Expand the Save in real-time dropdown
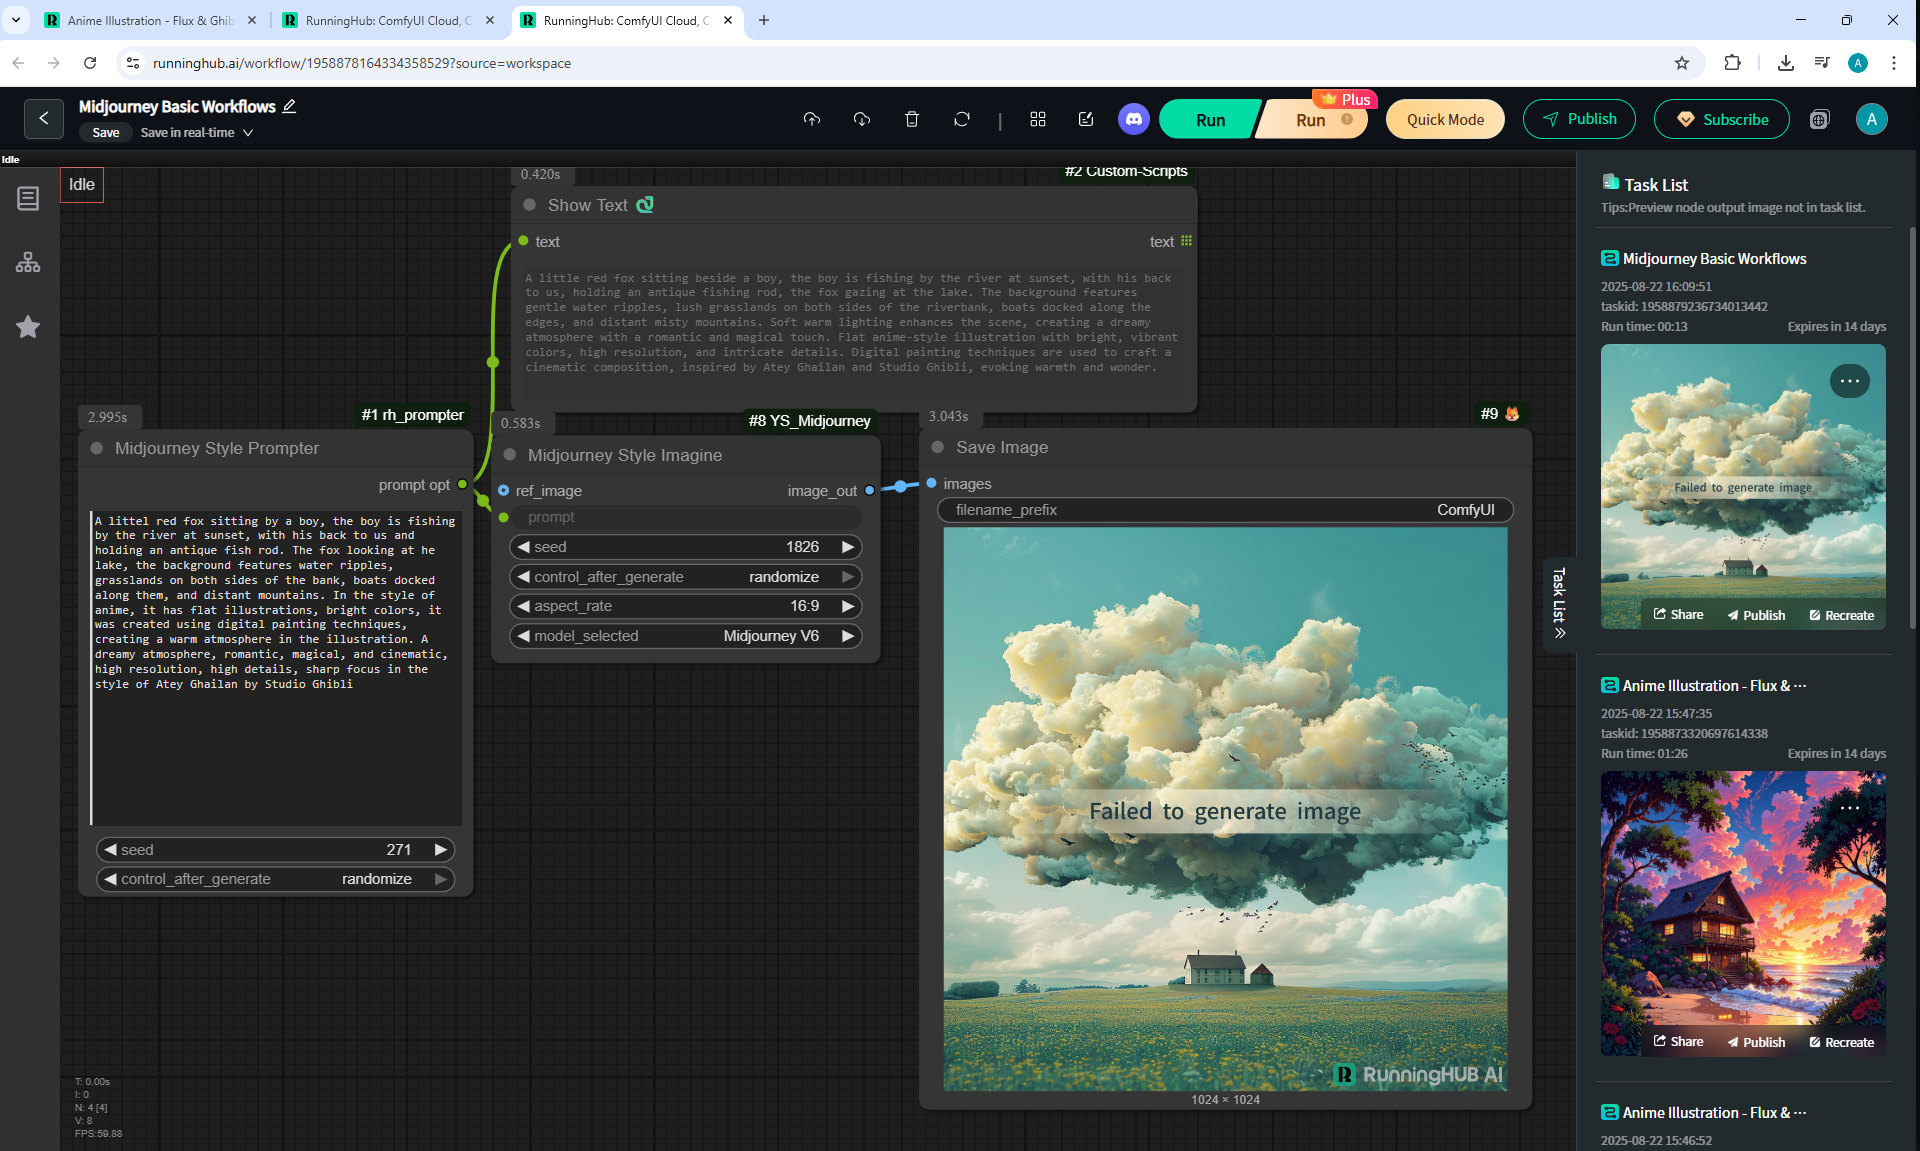 point(248,132)
